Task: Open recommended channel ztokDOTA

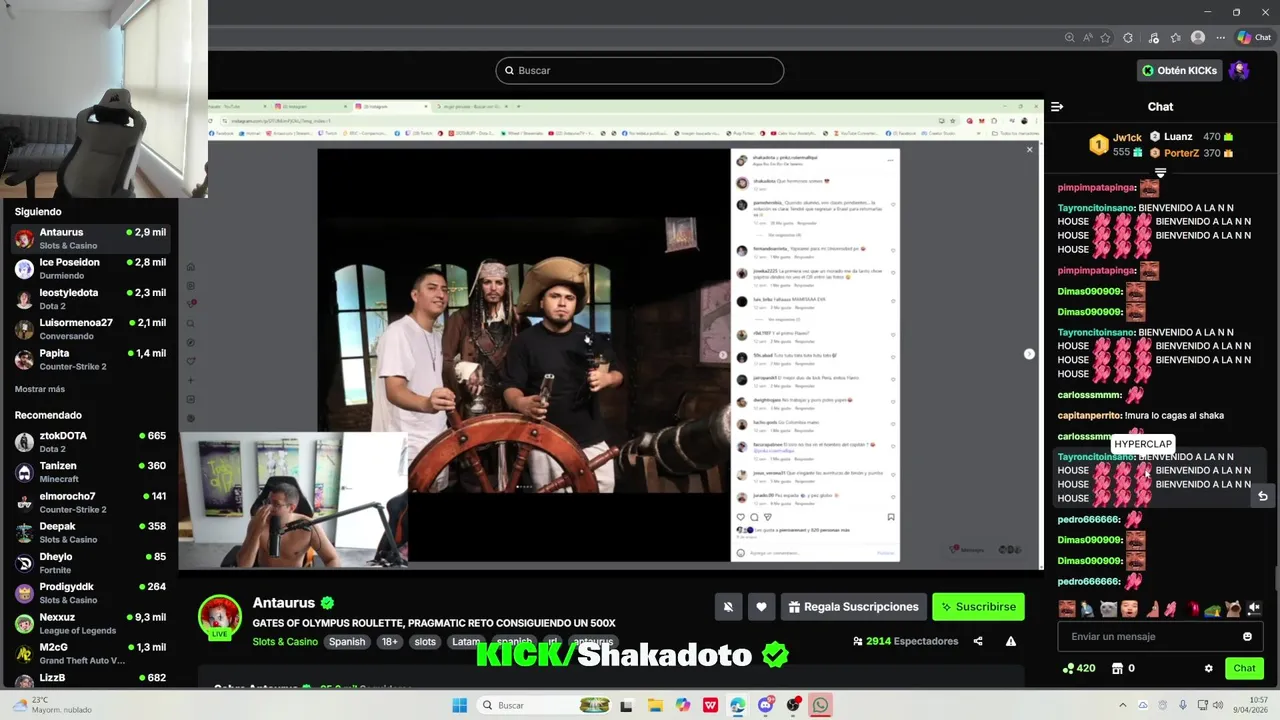Action: click(x=90, y=442)
